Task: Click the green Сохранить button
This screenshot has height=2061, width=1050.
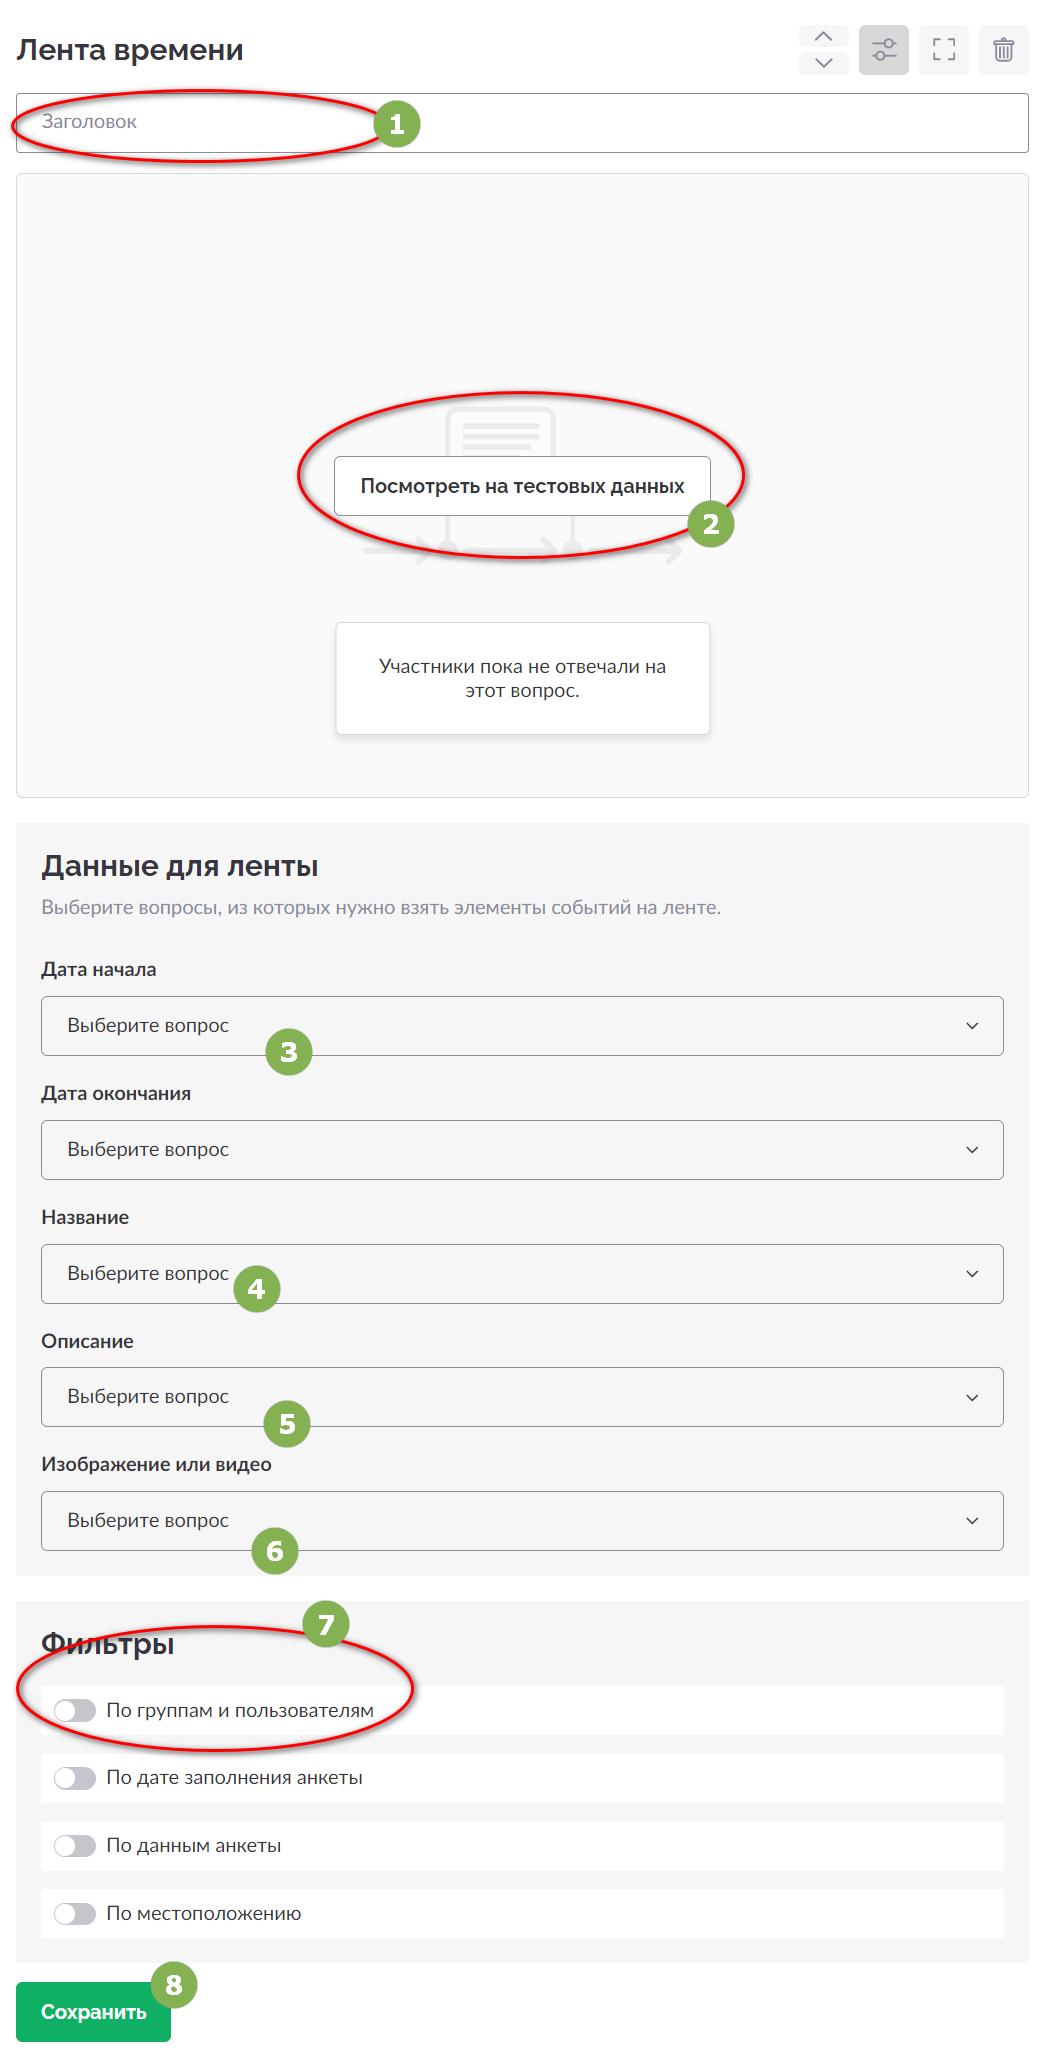Action: (93, 2012)
